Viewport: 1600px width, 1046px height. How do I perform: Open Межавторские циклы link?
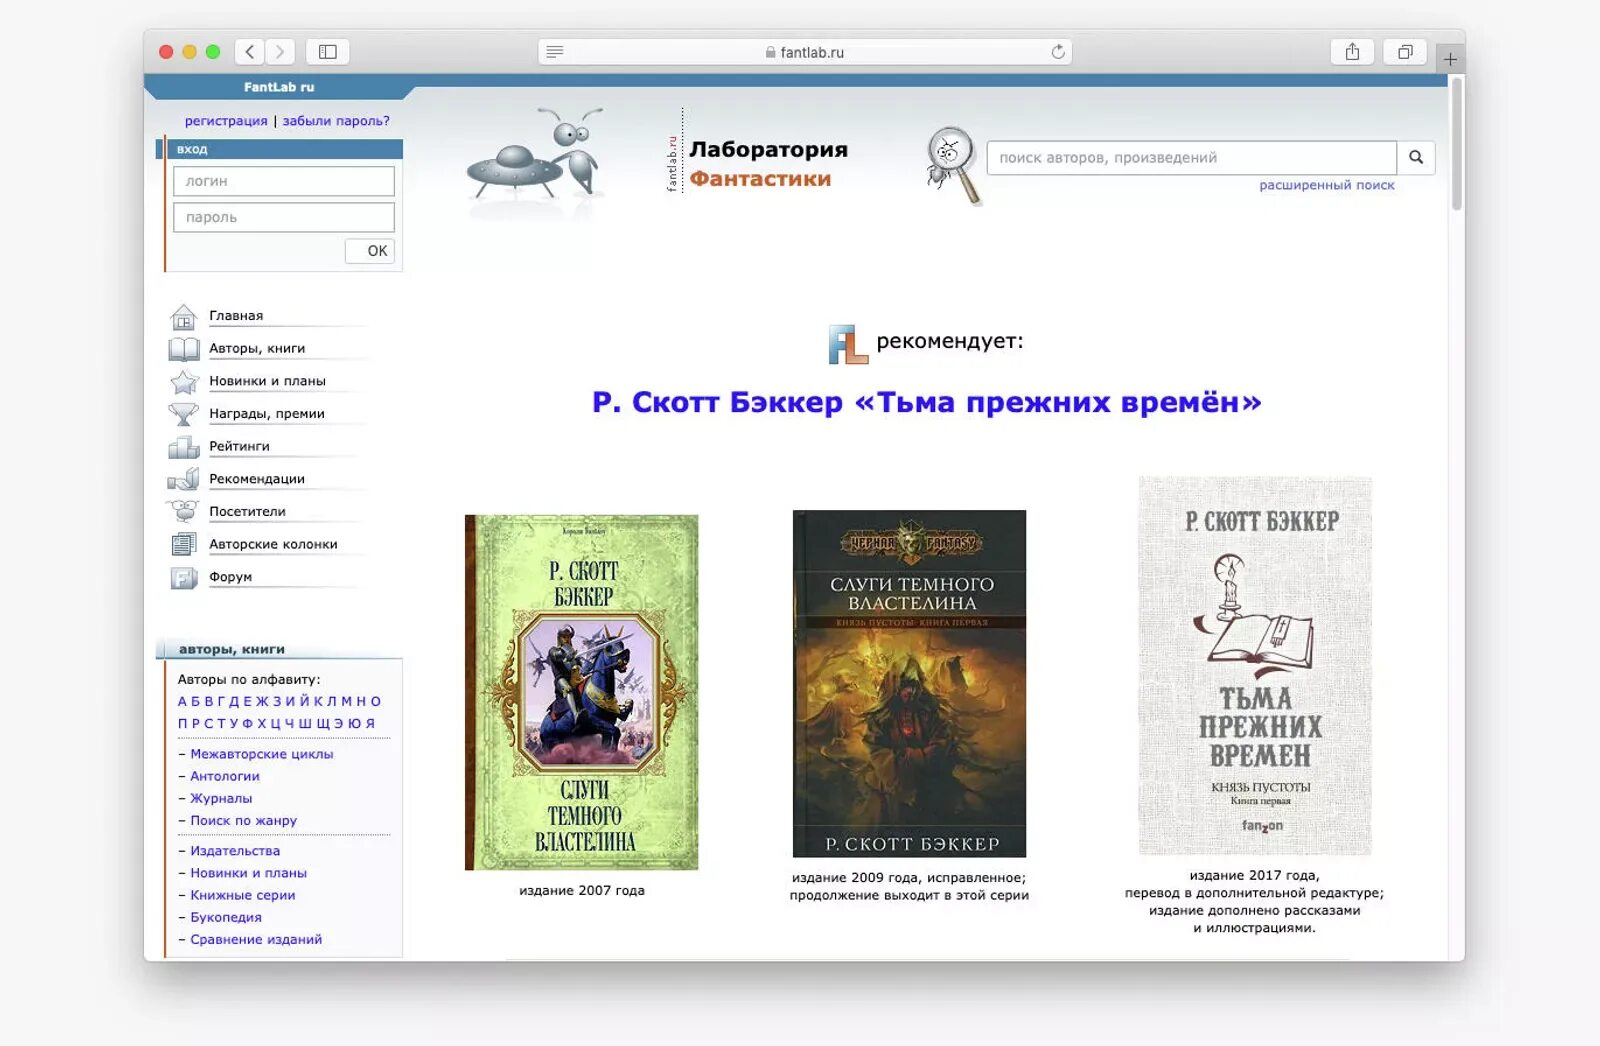pyautogui.click(x=262, y=754)
